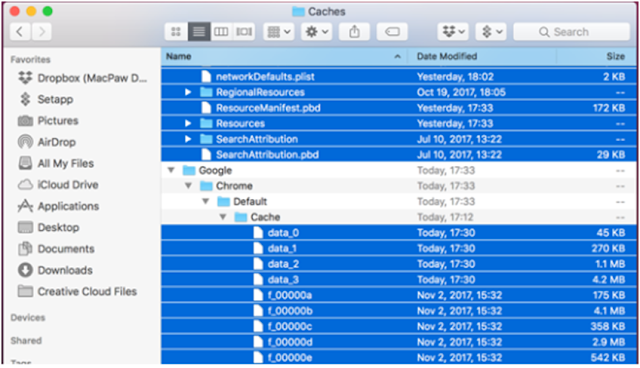Collapse the Cache folder
The width and height of the screenshot is (640, 368).
[x=223, y=217]
